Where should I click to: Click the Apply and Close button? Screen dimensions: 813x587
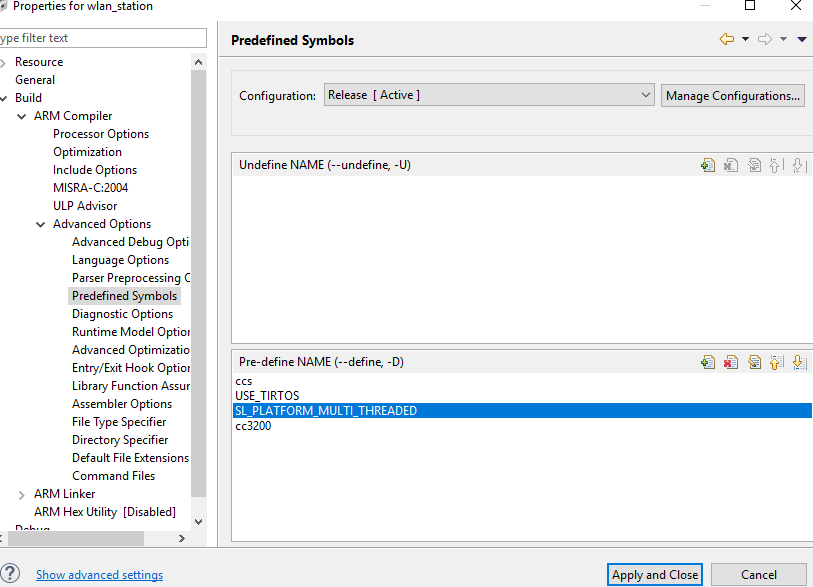pos(655,575)
